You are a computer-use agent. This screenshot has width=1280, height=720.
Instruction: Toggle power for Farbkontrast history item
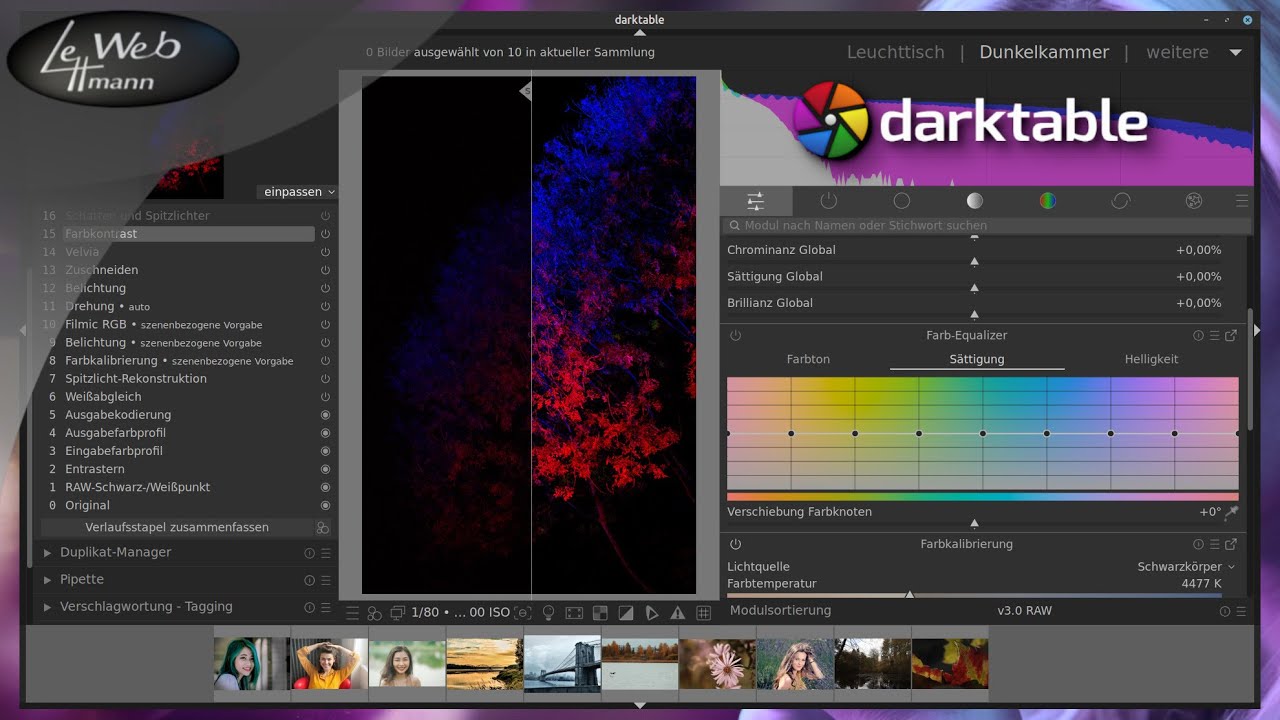(325, 234)
